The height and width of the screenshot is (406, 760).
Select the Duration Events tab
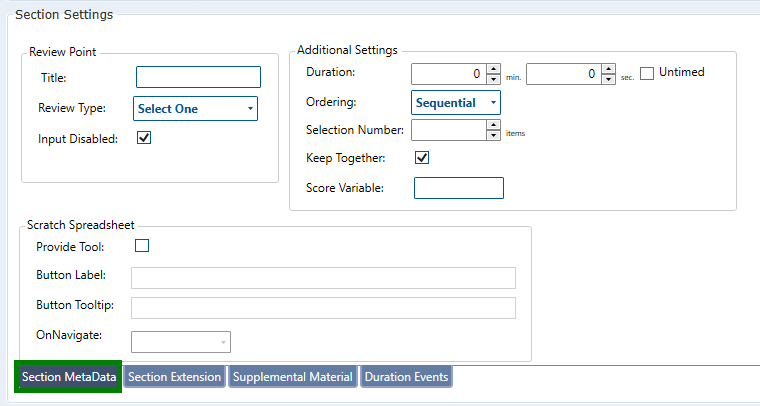point(406,377)
